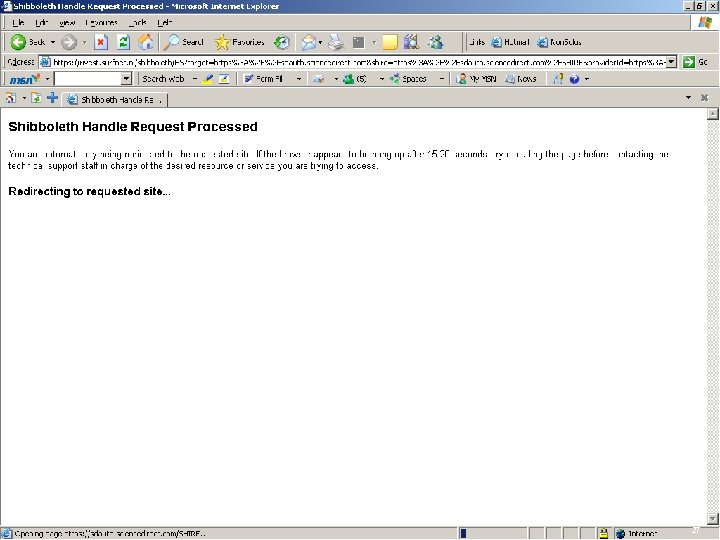720x540 pixels.
Task: Open a new tab with blue plus
Action: point(52,97)
